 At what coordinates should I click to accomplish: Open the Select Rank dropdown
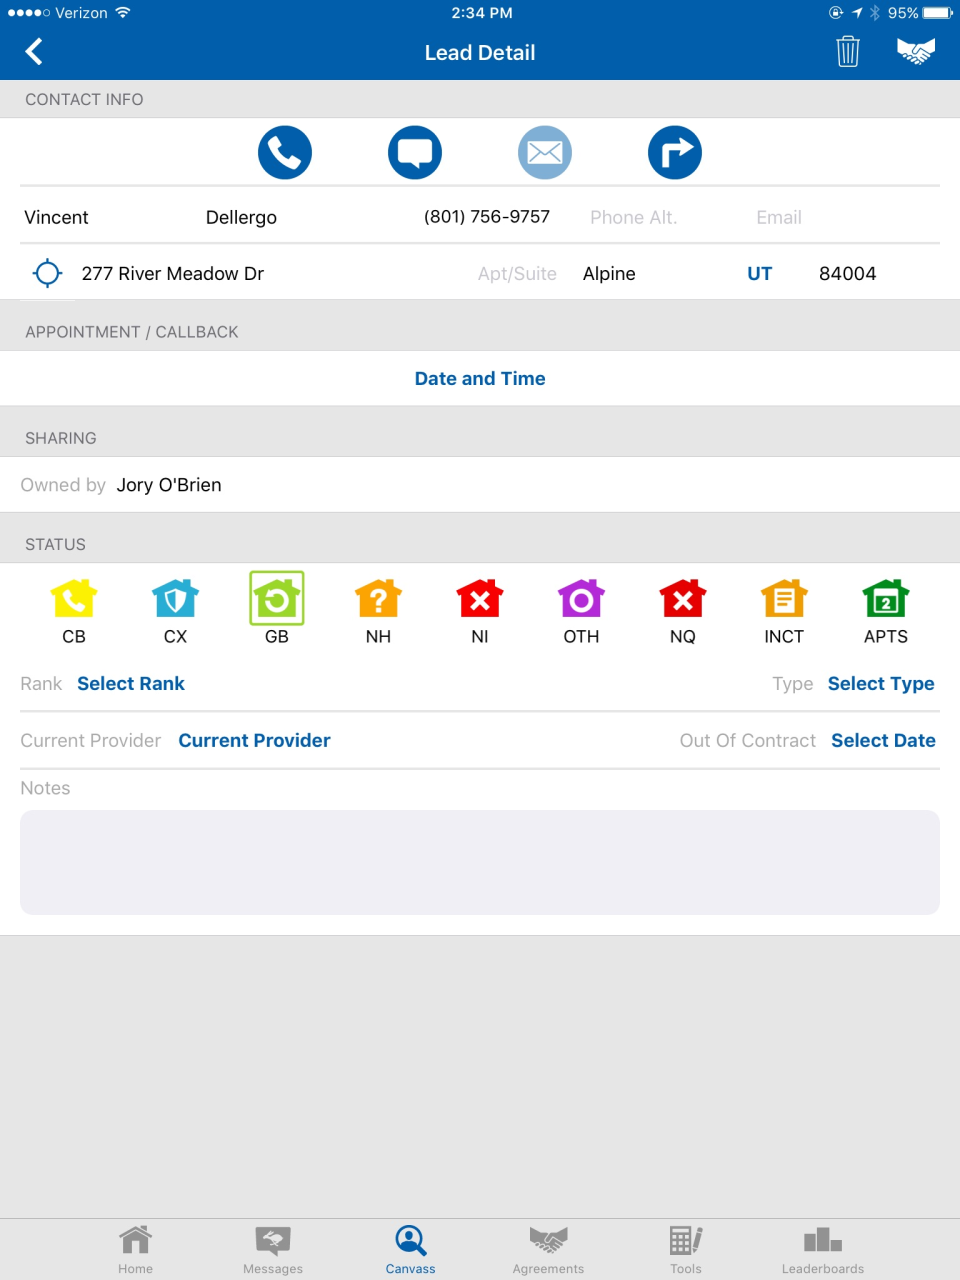tap(131, 683)
